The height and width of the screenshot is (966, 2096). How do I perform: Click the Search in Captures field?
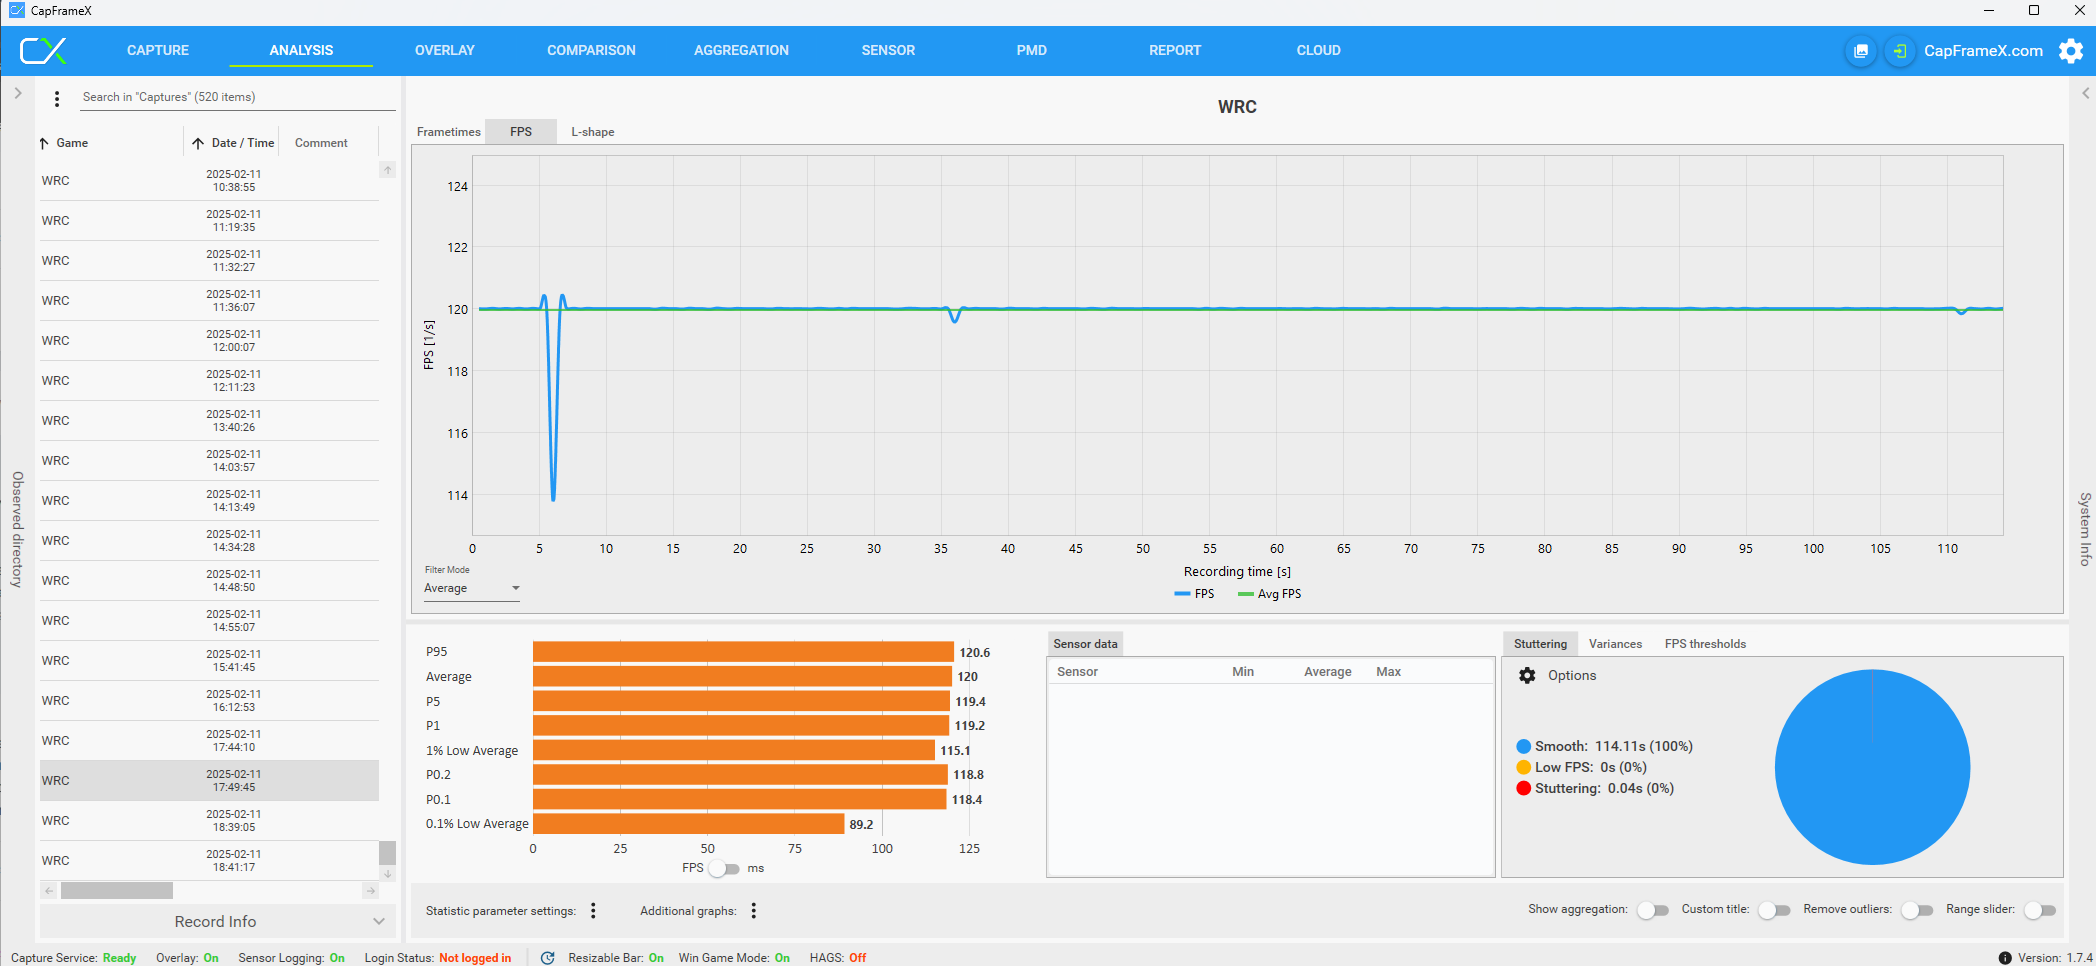236,97
